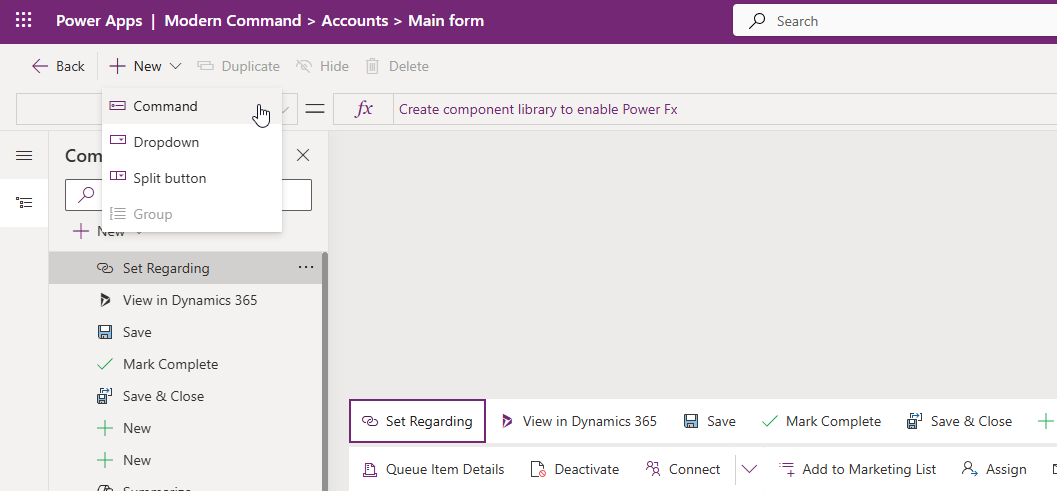The image size is (1057, 491).
Task: Click Save & Close in preview bar
Action: click(959, 422)
